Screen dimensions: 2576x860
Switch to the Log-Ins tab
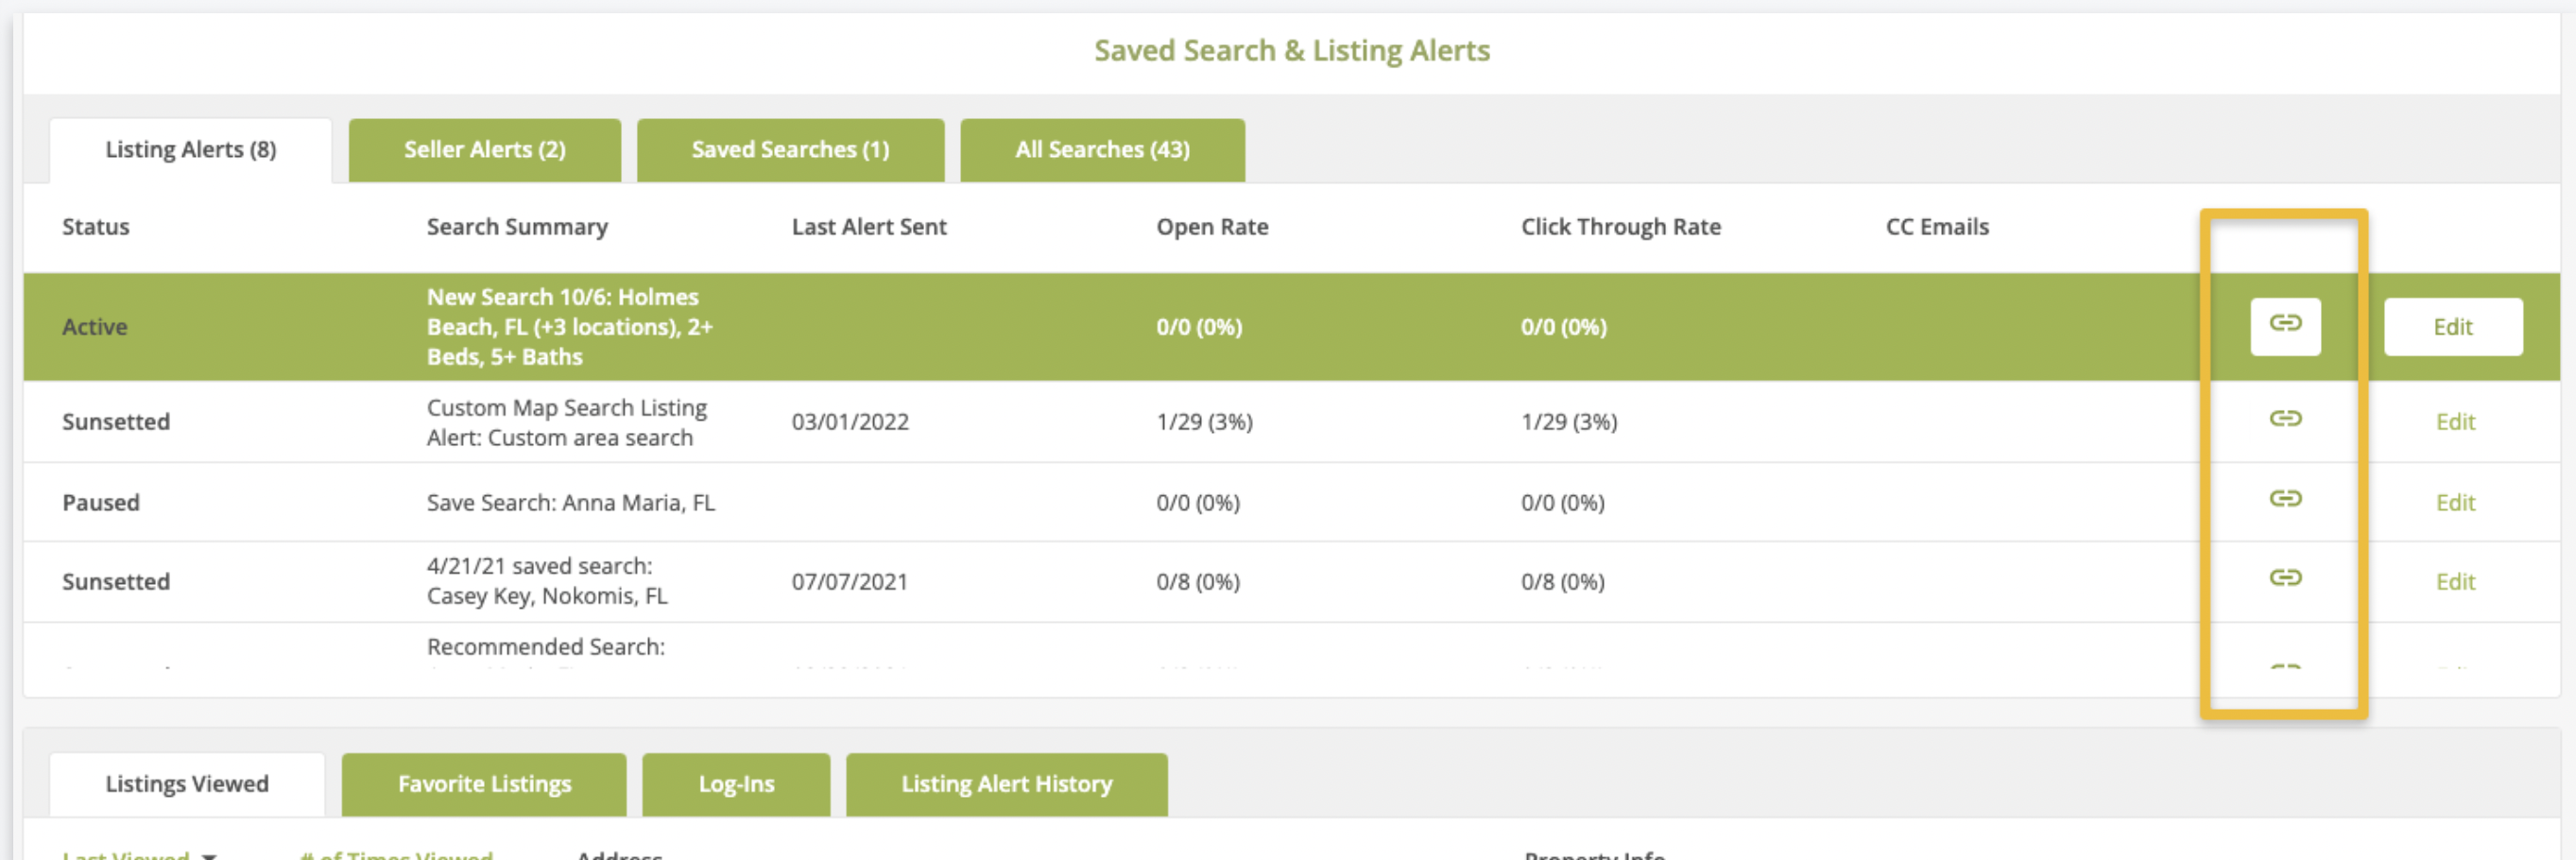[736, 784]
